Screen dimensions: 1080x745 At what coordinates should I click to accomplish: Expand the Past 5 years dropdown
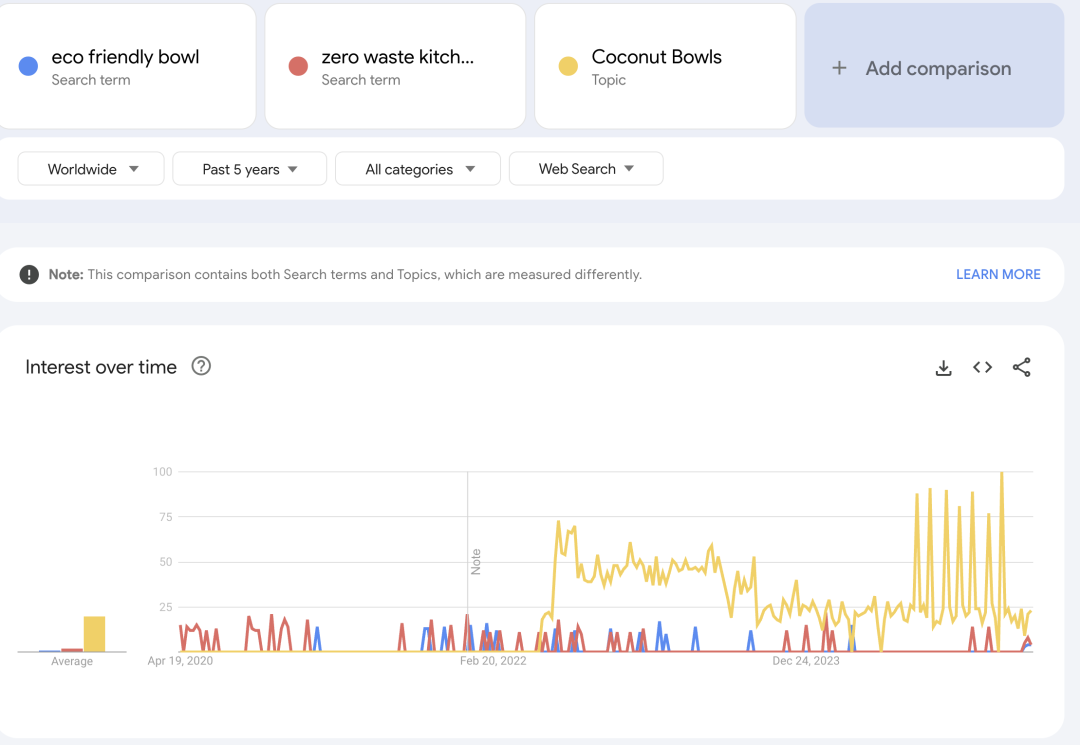(x=249, y=169)
